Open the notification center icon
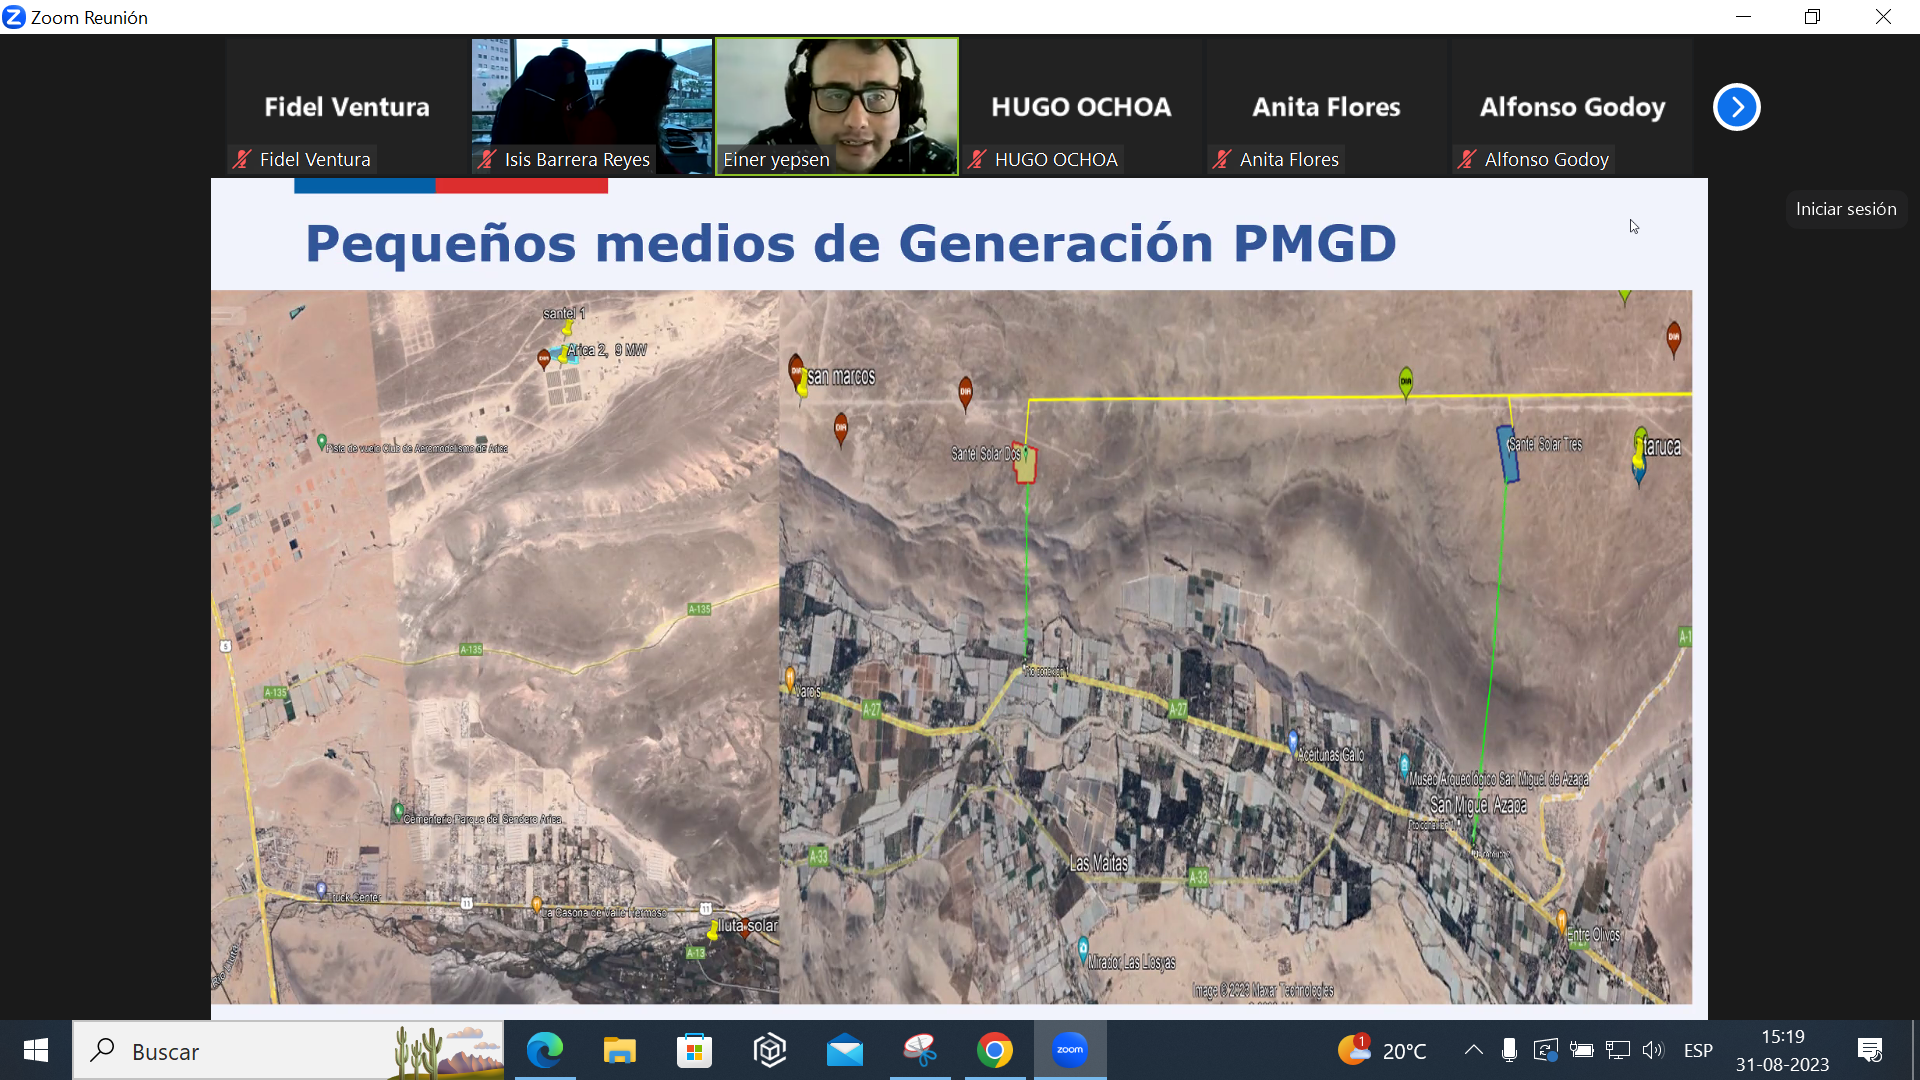Image resolution: width=1920 pixels, height=1080 pixels. click(1869, 1050)
